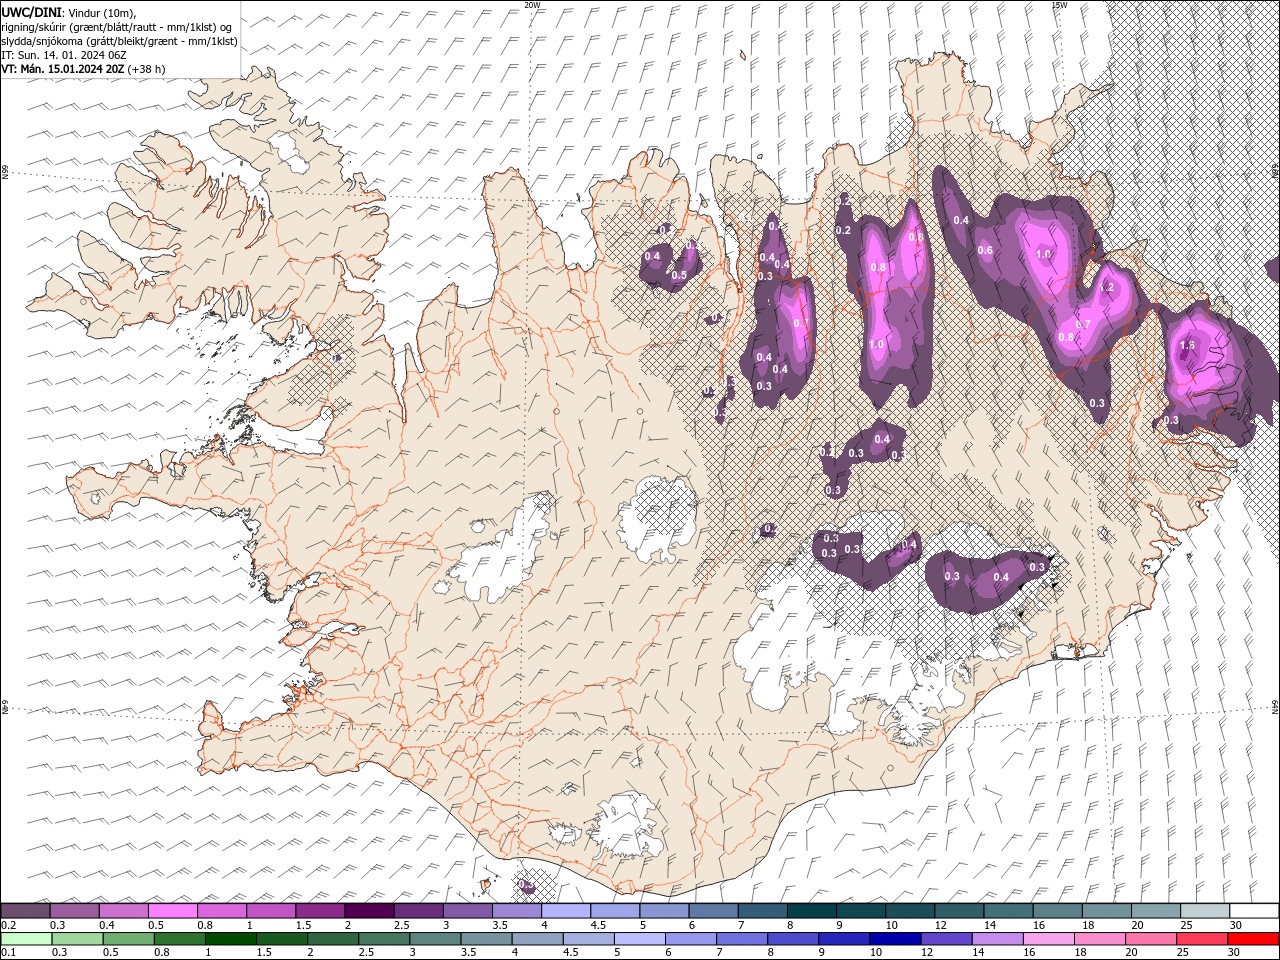Click the '20W' longitude label
This screenshot has width=1280, height=960.
533,5
